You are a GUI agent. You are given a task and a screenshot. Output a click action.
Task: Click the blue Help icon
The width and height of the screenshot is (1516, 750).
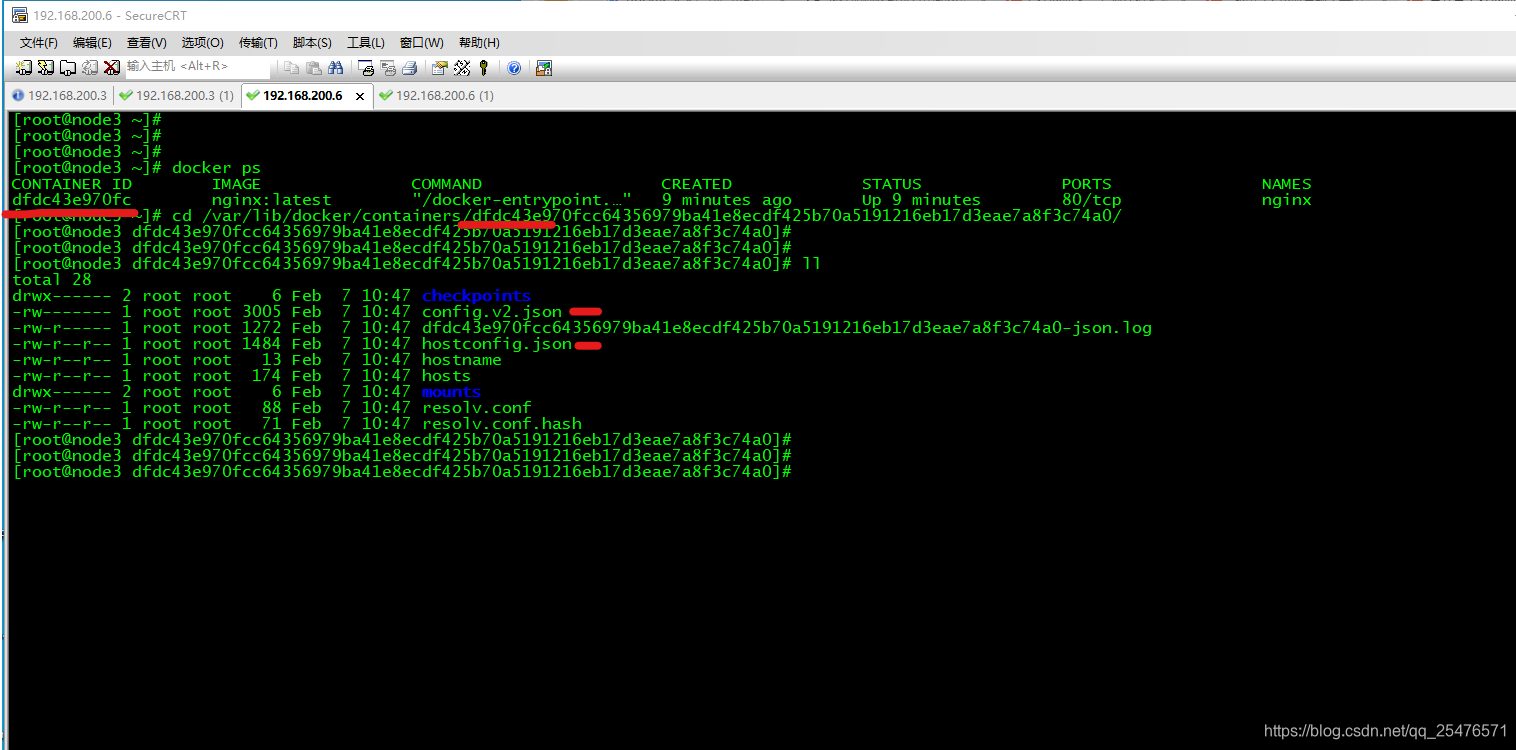tap(514, 67)
